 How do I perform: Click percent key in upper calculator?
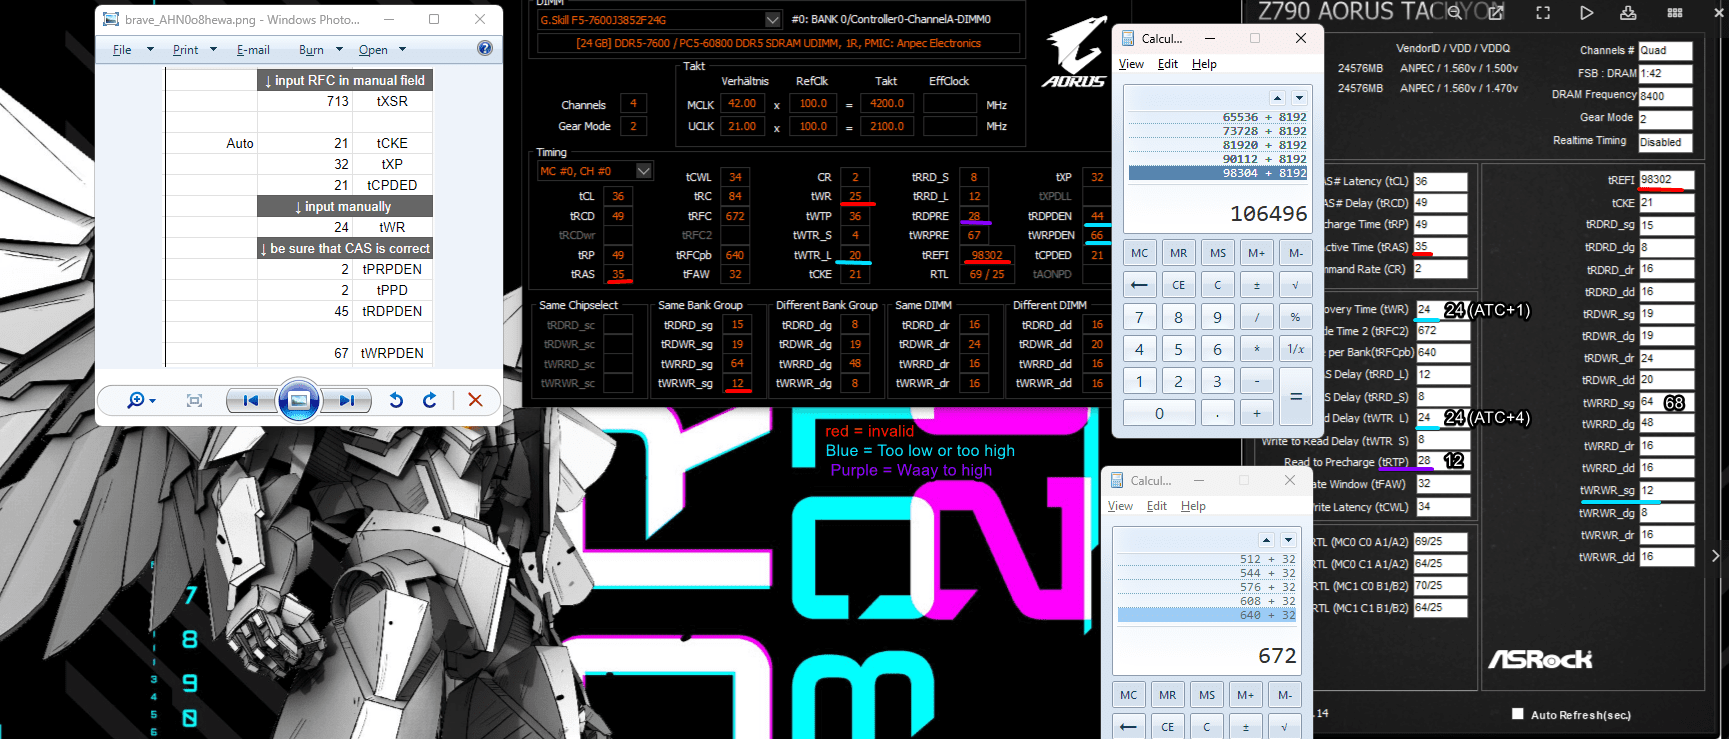(1295, 317)
